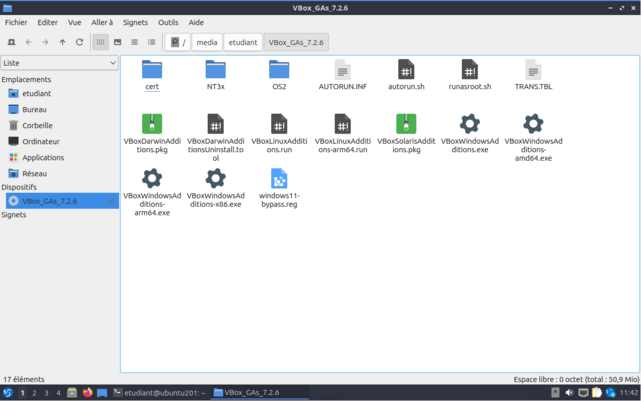Open the Aller à menu
The image size is (641, 401).
[x=102, y=22]
